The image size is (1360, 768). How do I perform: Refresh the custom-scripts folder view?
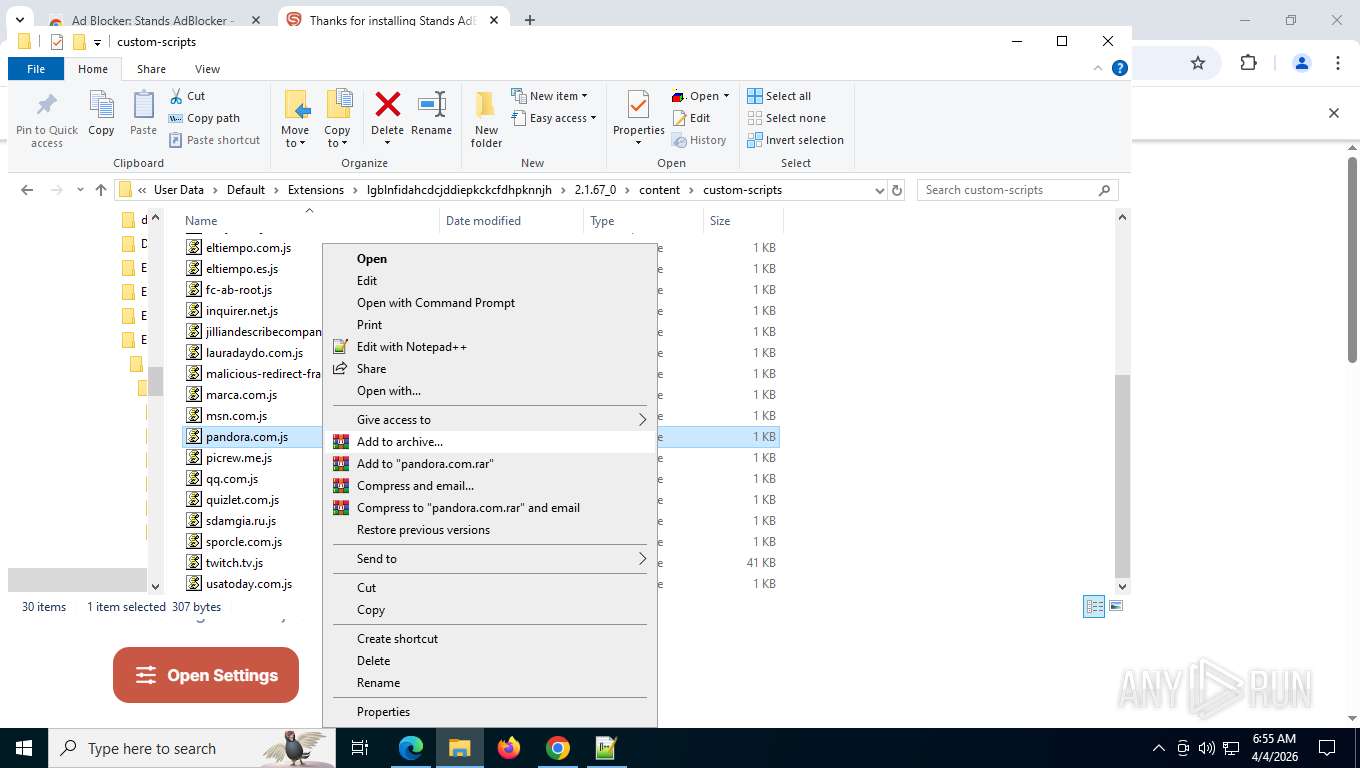[897, 190]
